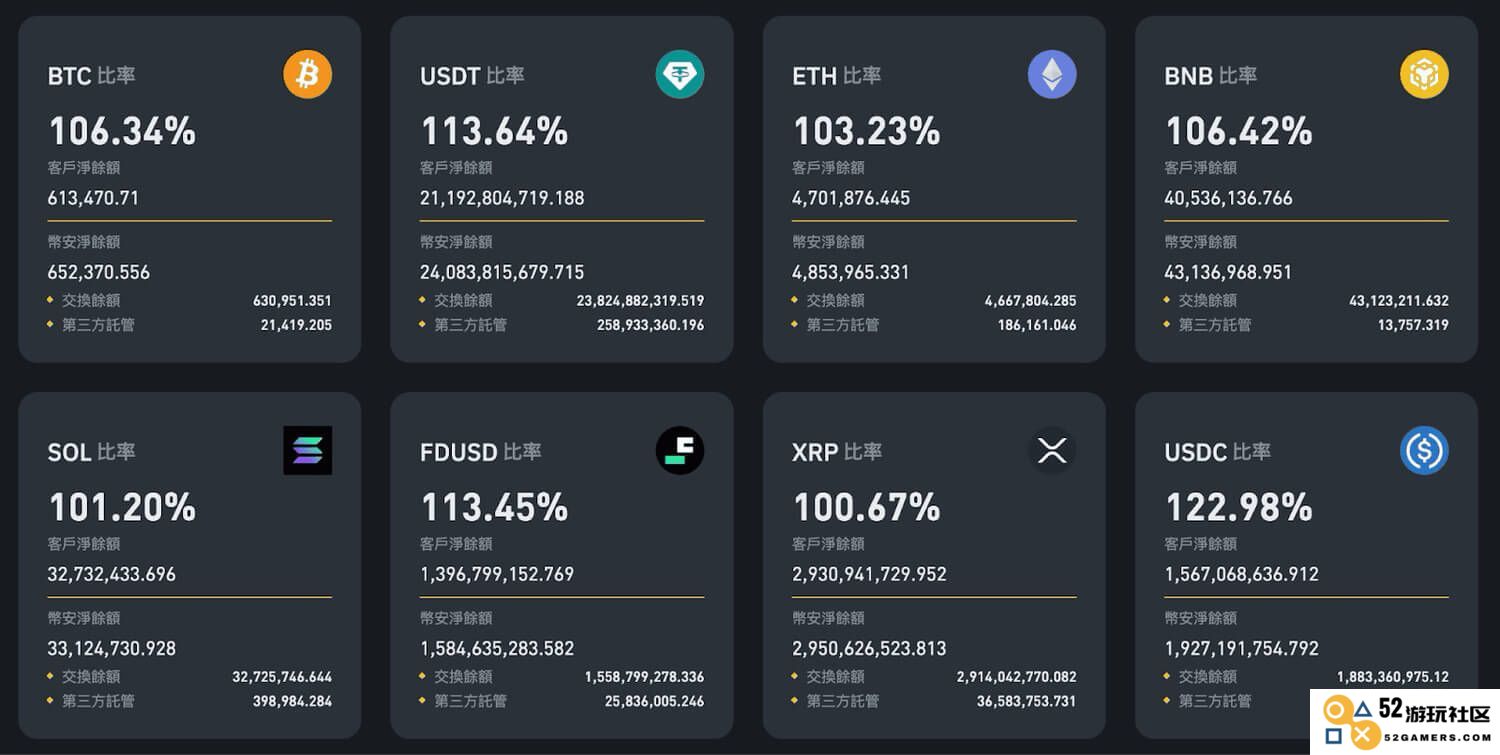Click the blue USDC coin icon
Image resolution: width=1500 pixels, height=755 pixels.
pyautogui.click(x=1424, y=451)
